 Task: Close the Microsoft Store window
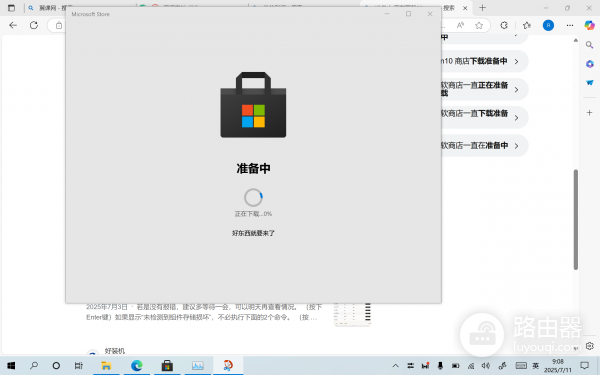coord(430,14)
